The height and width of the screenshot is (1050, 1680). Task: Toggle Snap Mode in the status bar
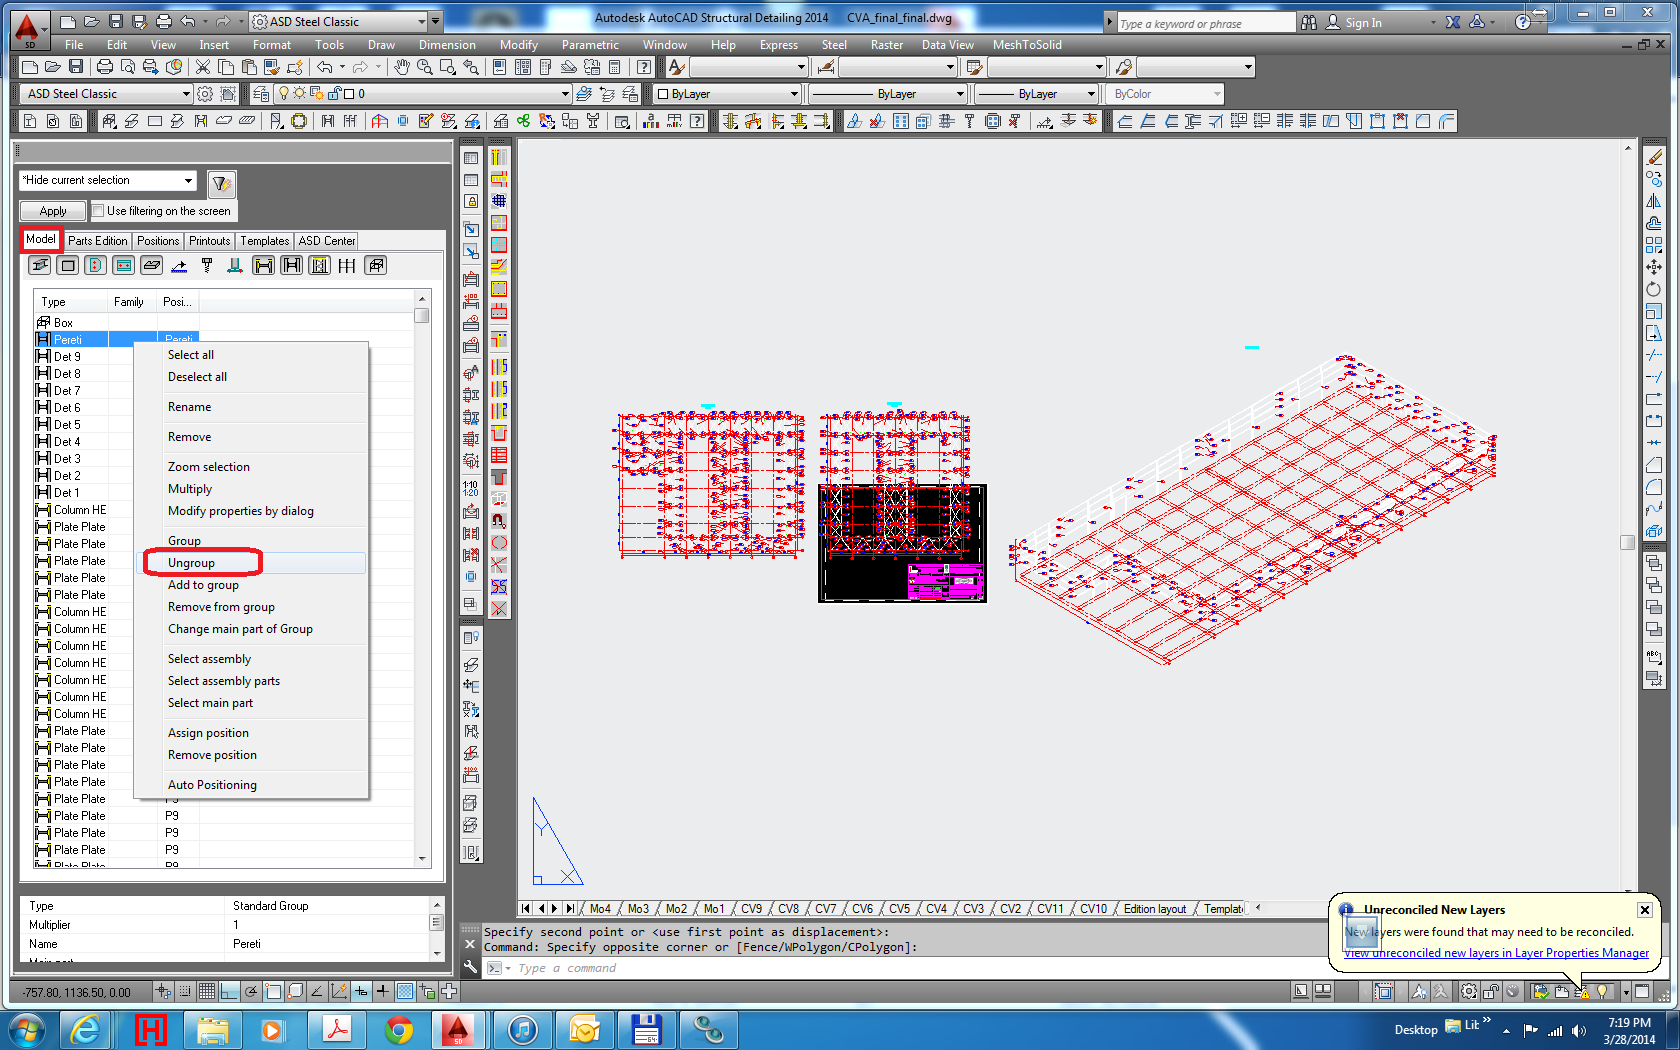coord(185,991)
